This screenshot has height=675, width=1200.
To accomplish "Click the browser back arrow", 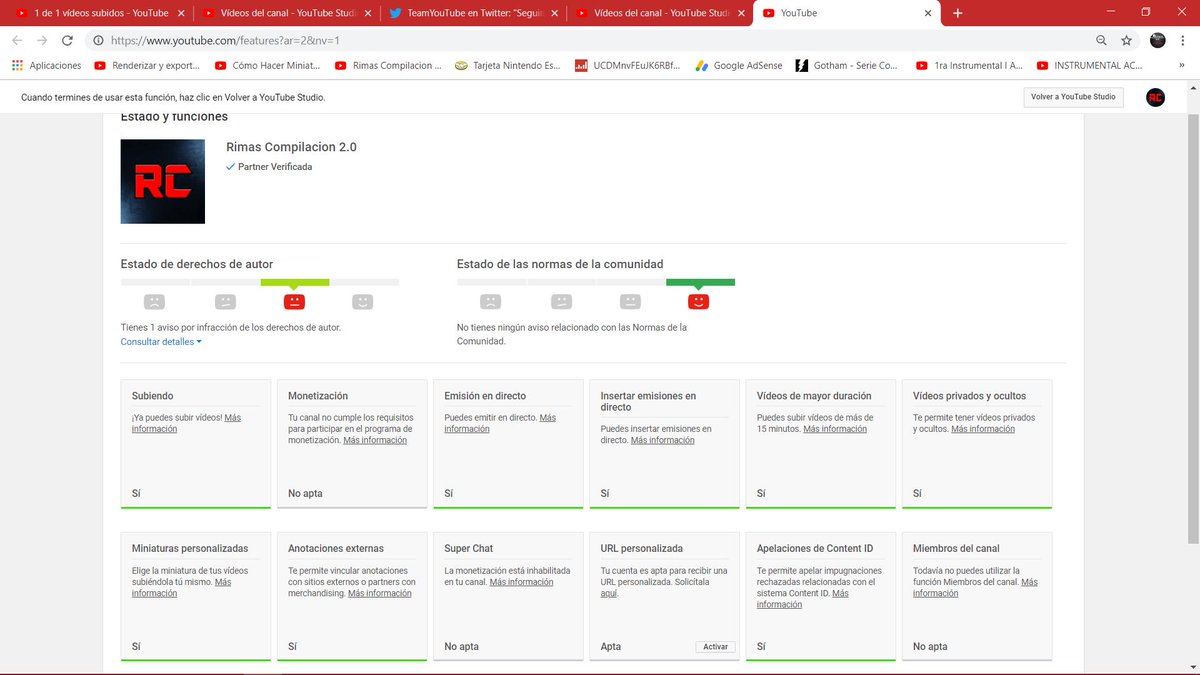I will (17, 41).
